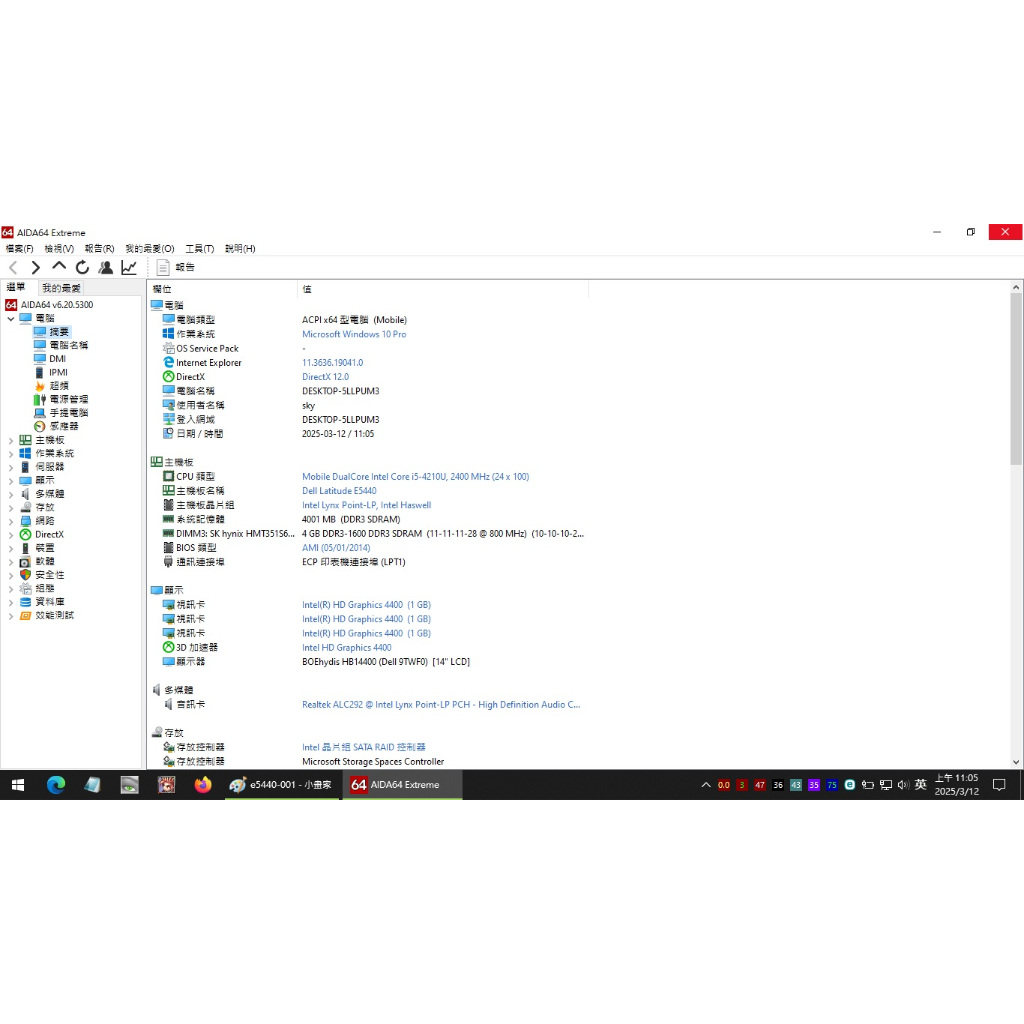The image size is (1024, 1024).
Task: Open Realtek ALC292 audio link
Action: pyautogui.click(x=441, y=705)
